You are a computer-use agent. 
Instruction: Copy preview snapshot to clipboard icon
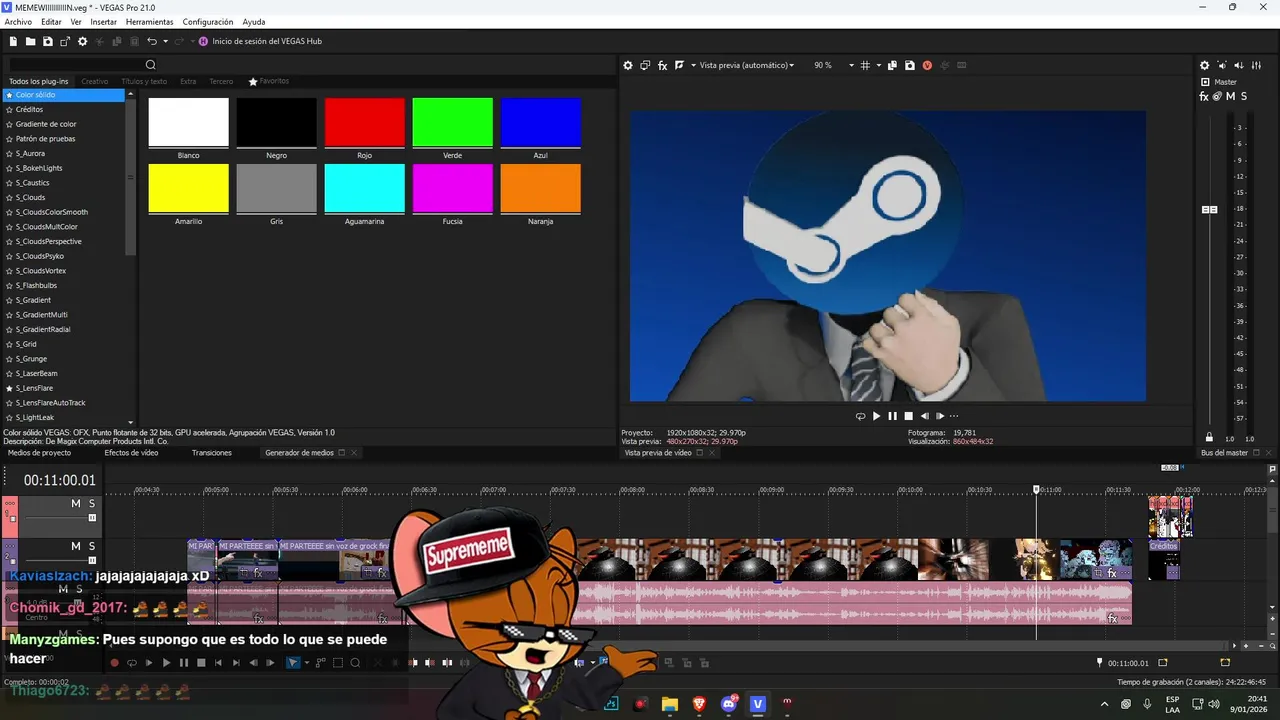pos(893,65)
